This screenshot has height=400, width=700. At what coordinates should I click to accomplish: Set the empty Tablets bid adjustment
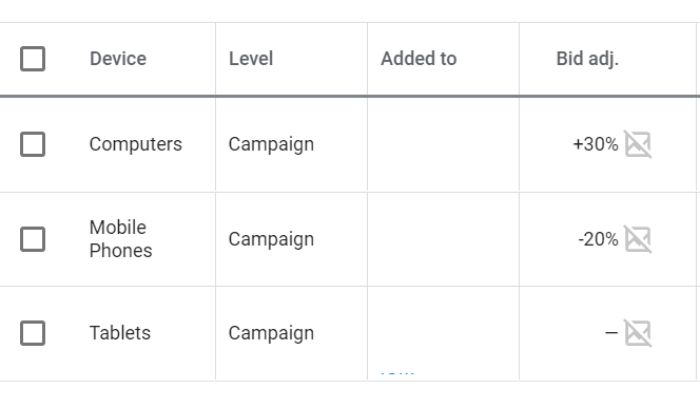(x=611, y=333)
